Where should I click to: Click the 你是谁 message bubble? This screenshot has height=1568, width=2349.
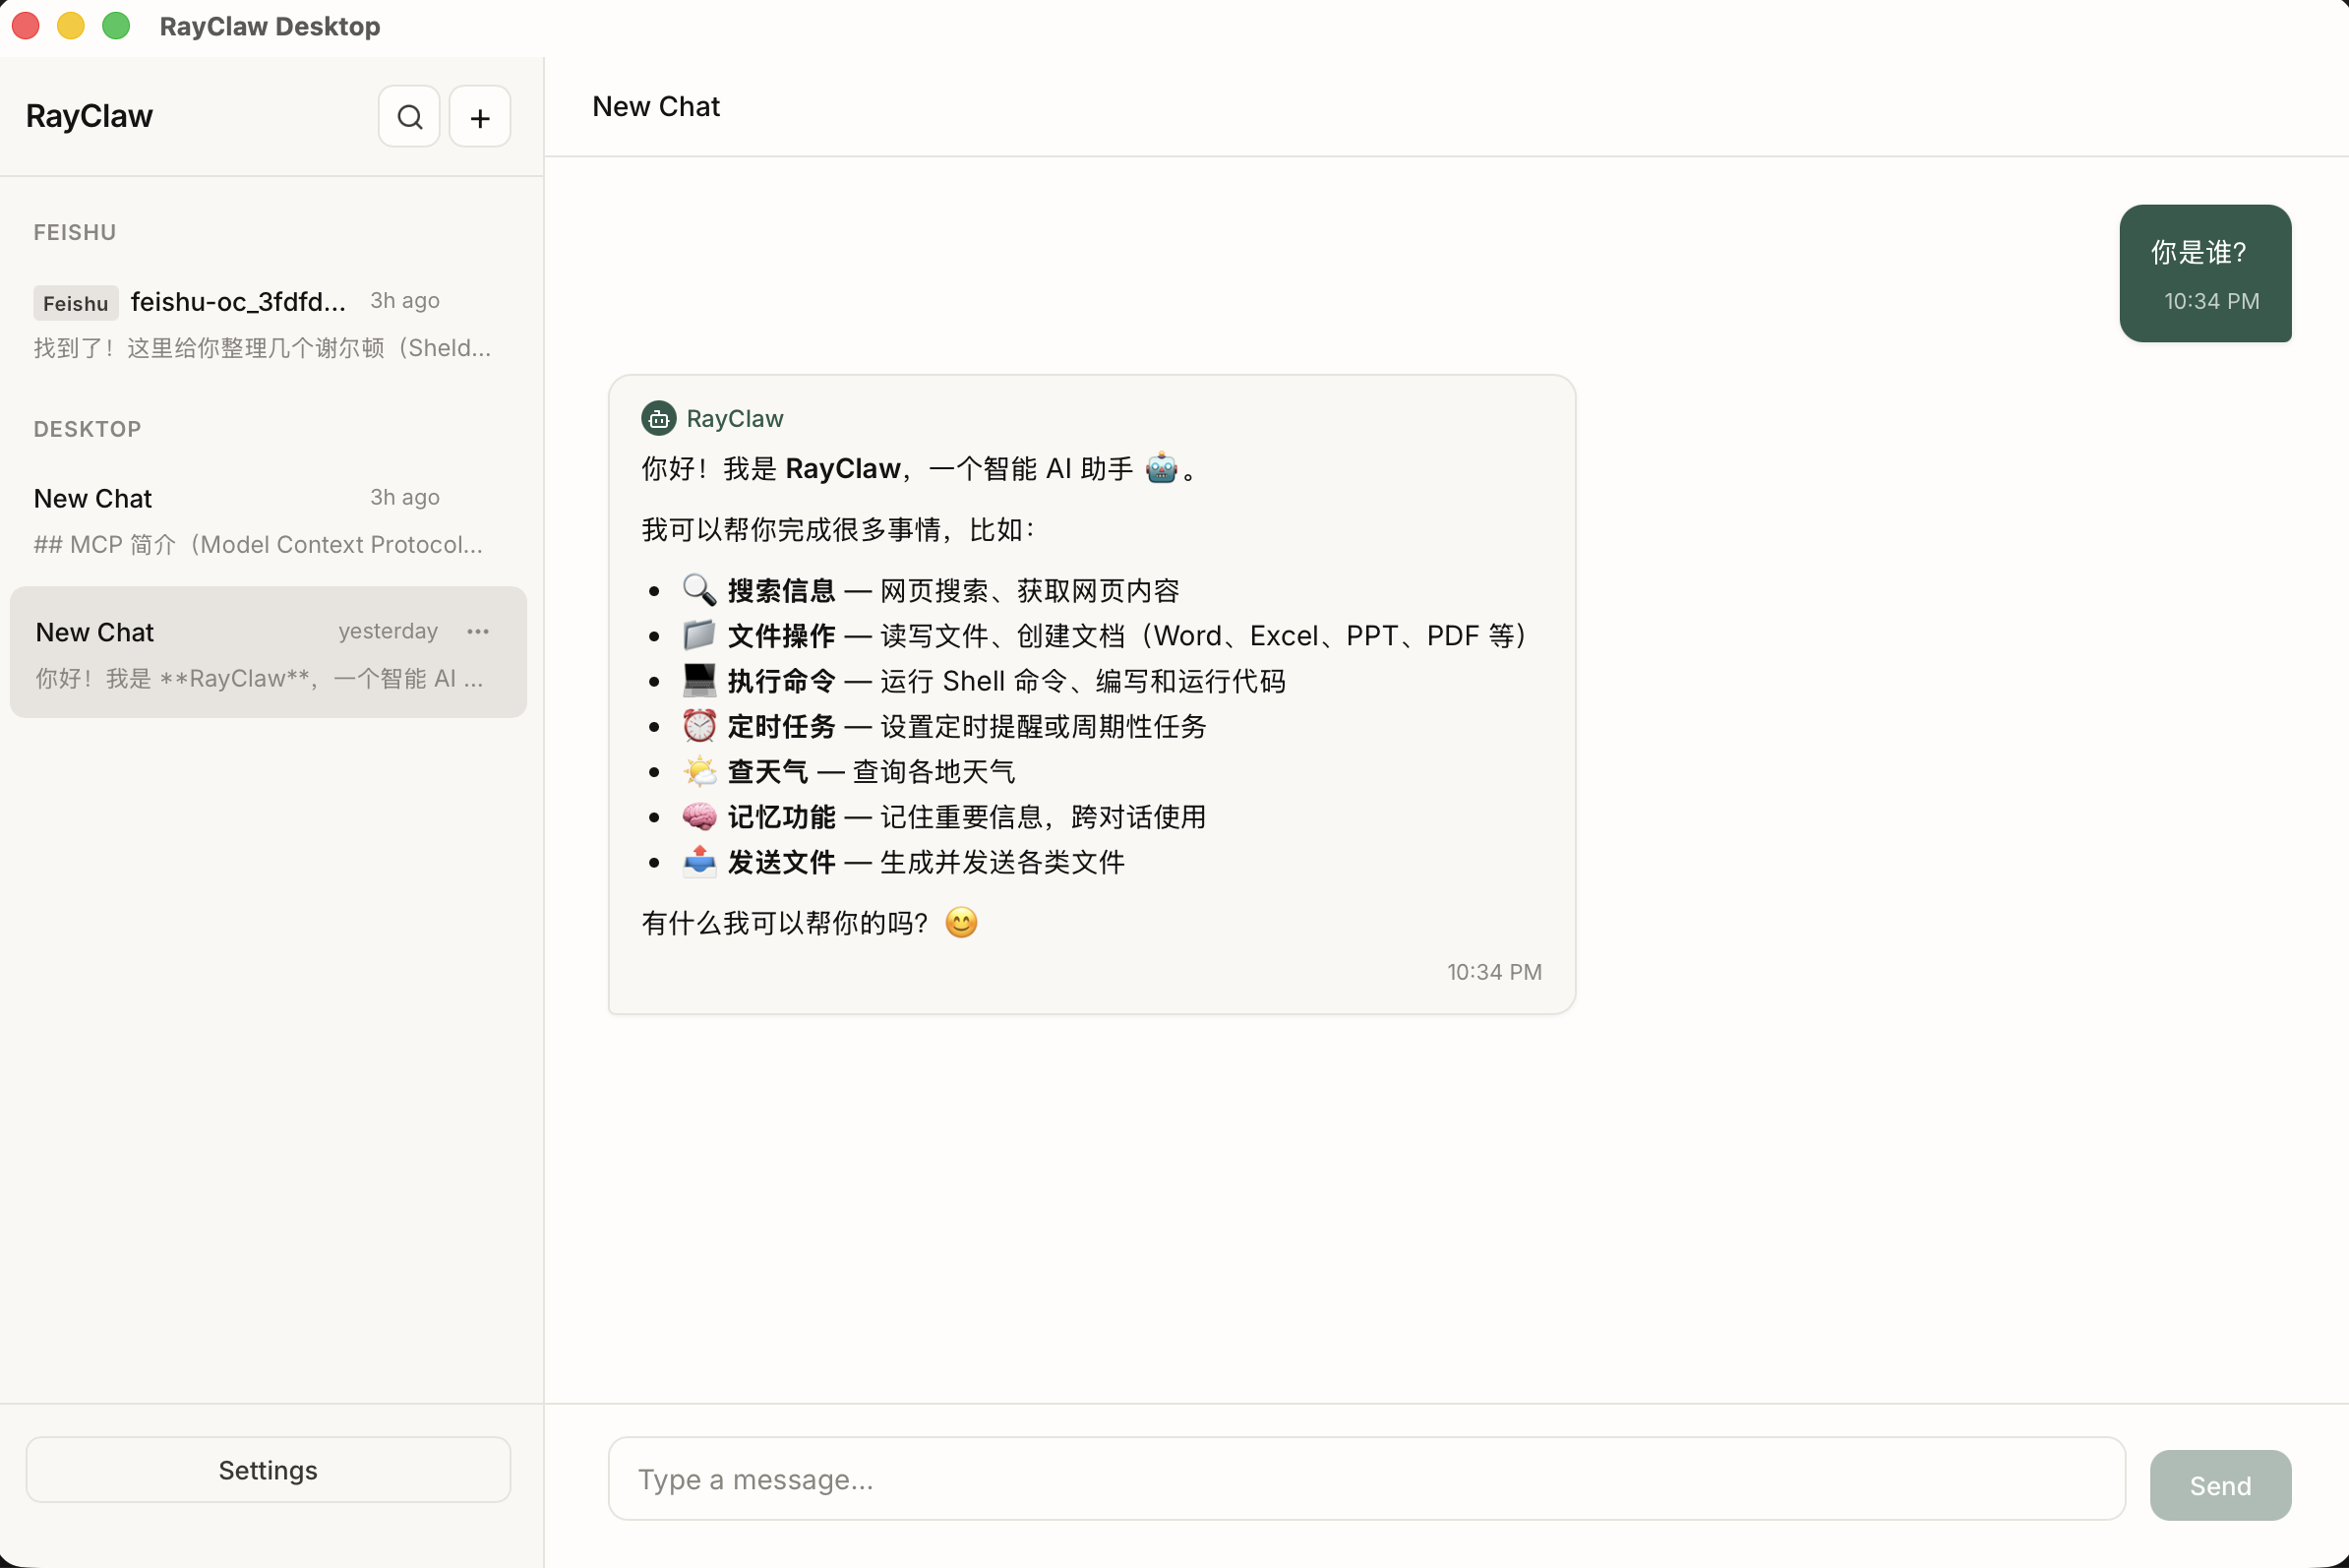pos(2205,273)
